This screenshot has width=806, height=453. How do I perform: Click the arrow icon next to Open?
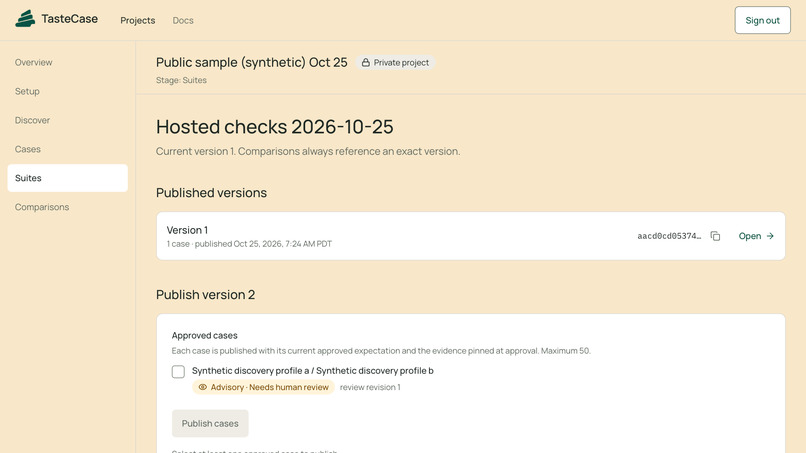pos(770,236)
